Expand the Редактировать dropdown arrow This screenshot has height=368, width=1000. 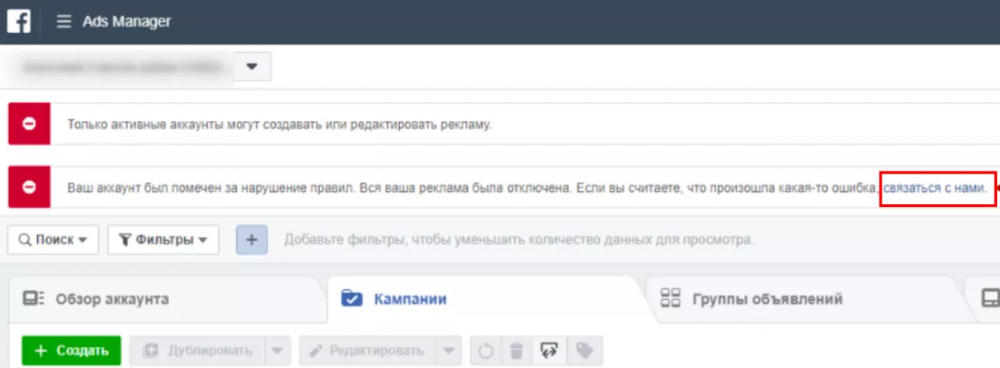point(449,351)
